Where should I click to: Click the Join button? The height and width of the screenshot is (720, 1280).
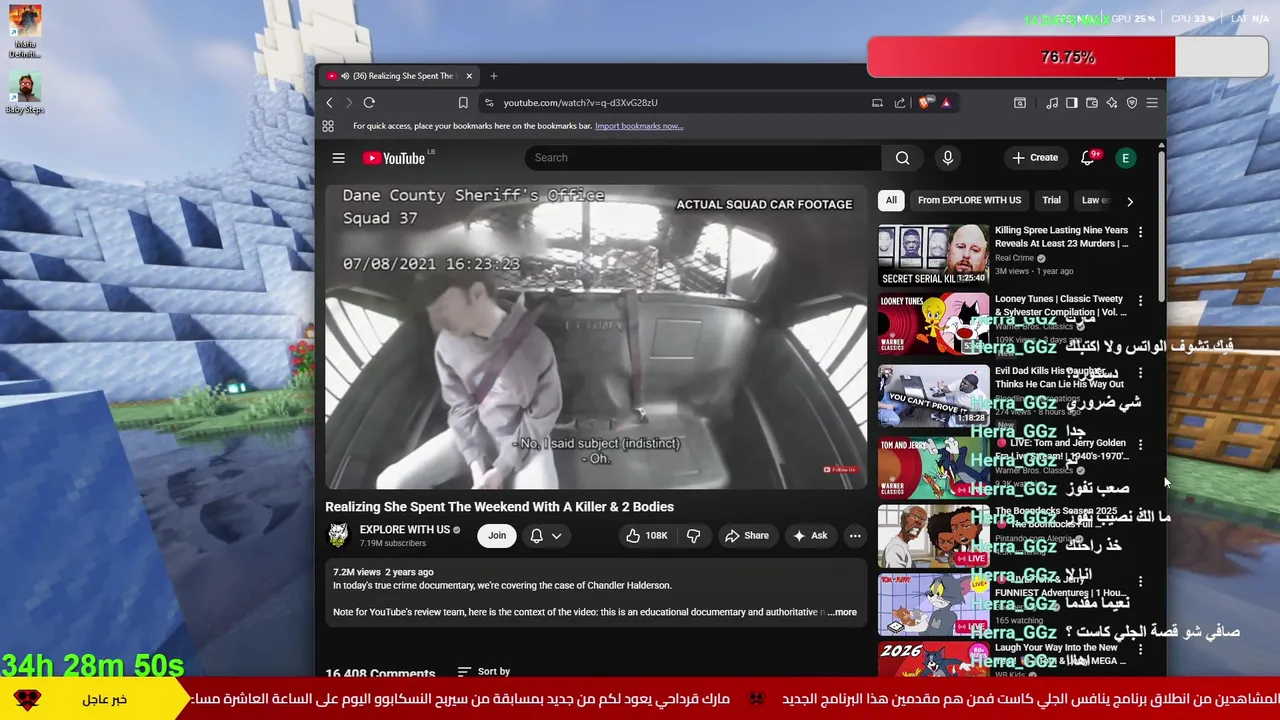click(x=497, y=536)
